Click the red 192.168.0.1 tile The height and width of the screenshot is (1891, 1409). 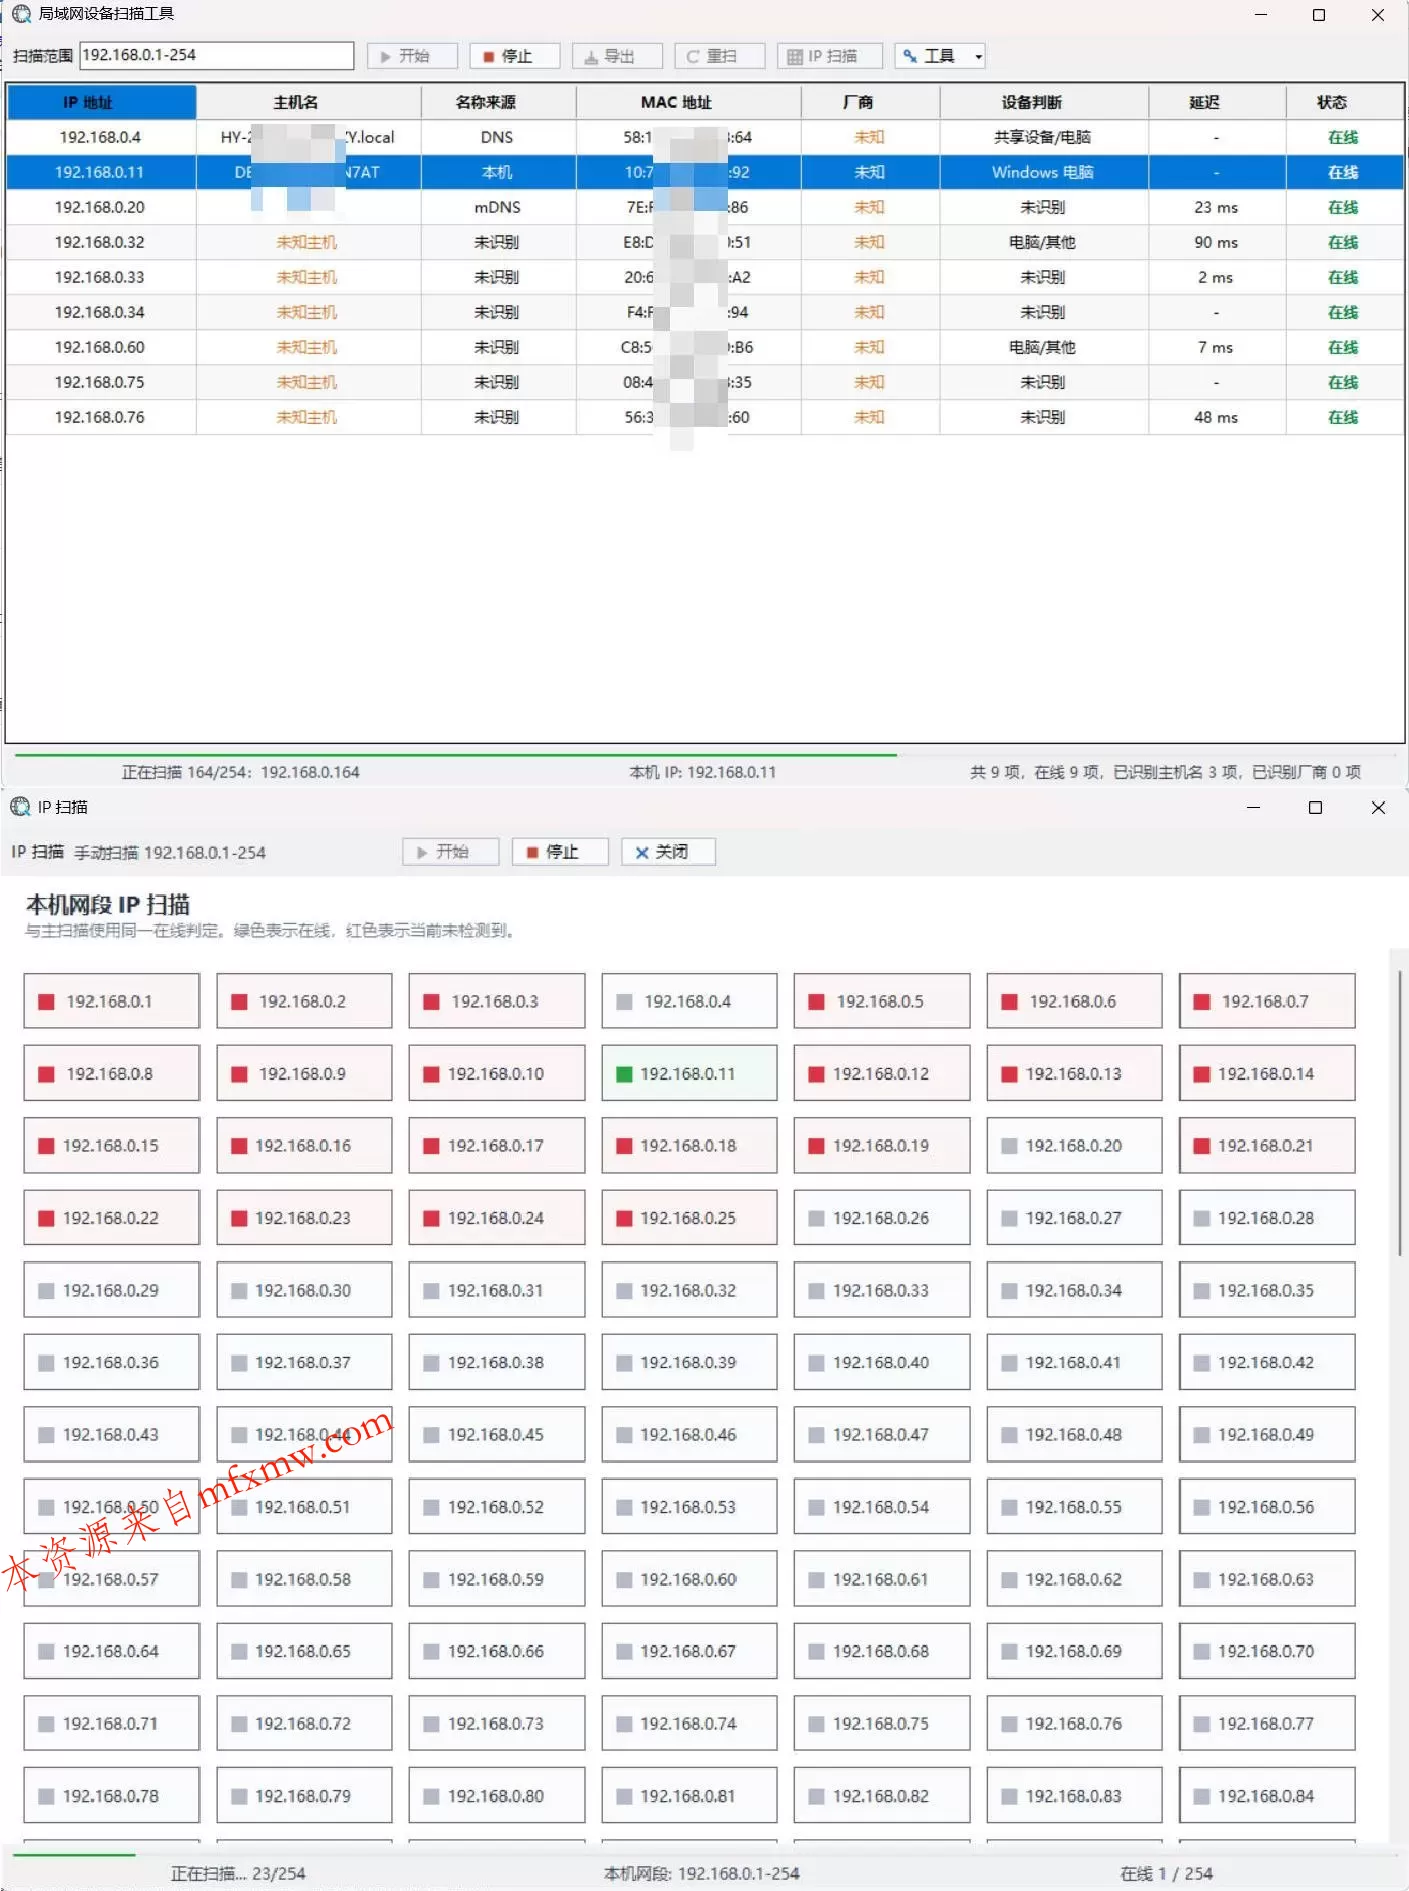[x=111, y=1001]
